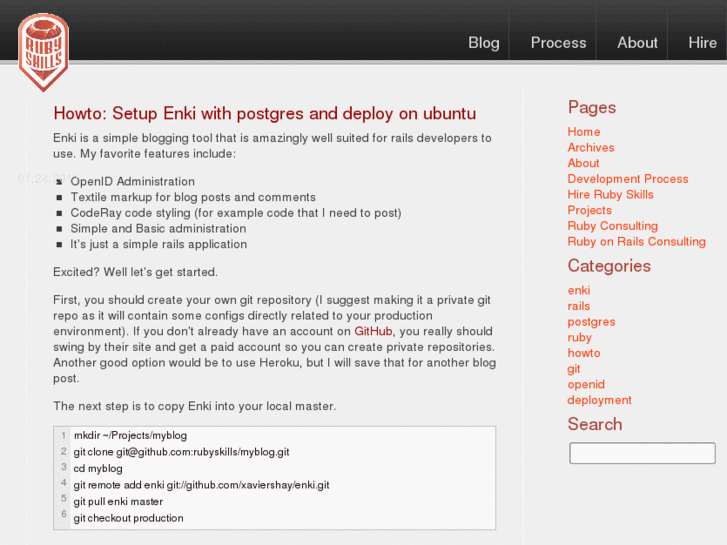Open the Hire Ruby Skills link
The image size is (727, 545).
[610, 195]
